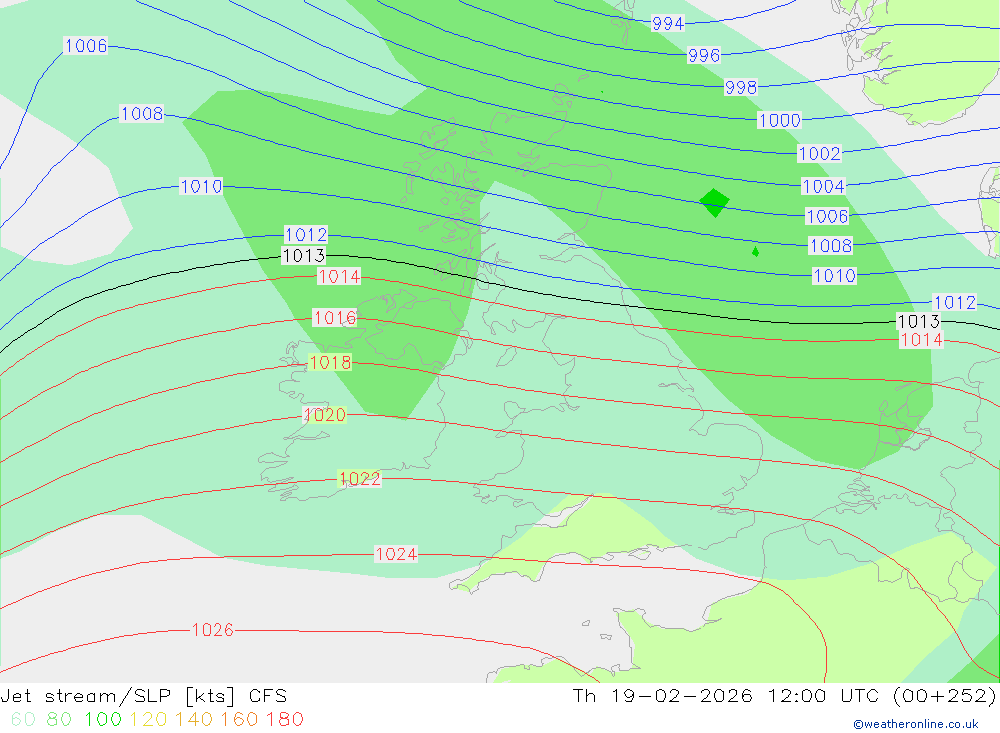Click the 140 knots legend value
The image size is (1000, 733).
pos(194,720)
